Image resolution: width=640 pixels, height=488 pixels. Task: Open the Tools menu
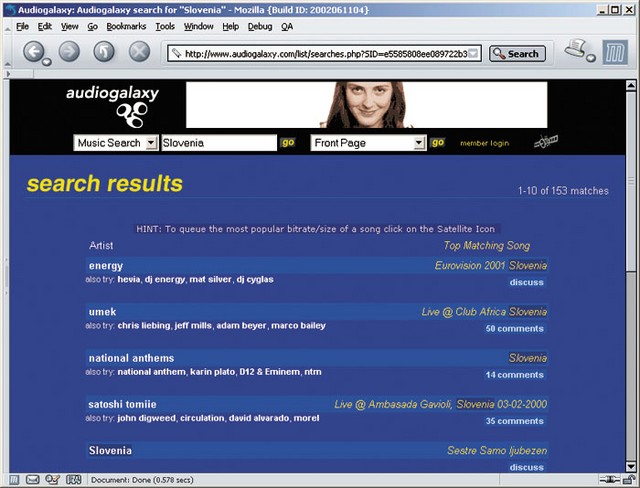click(x=165, y=27)
